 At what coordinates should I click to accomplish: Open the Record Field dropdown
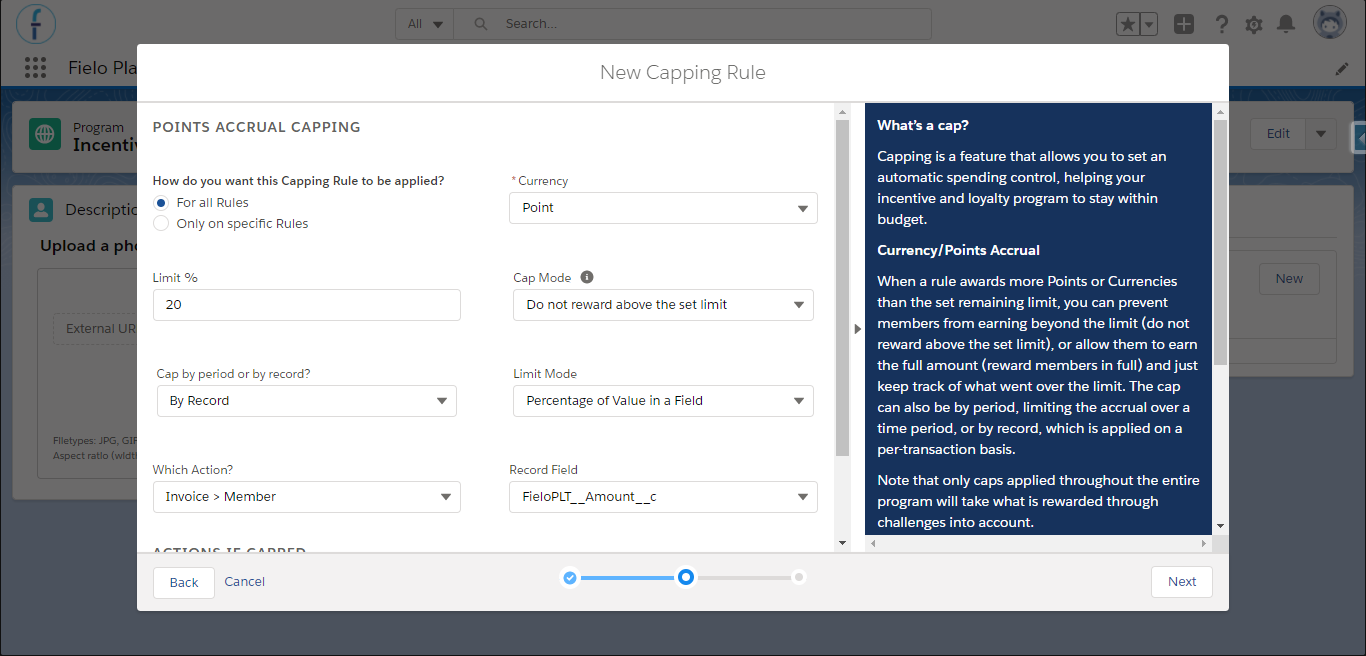tap(663, 497)
